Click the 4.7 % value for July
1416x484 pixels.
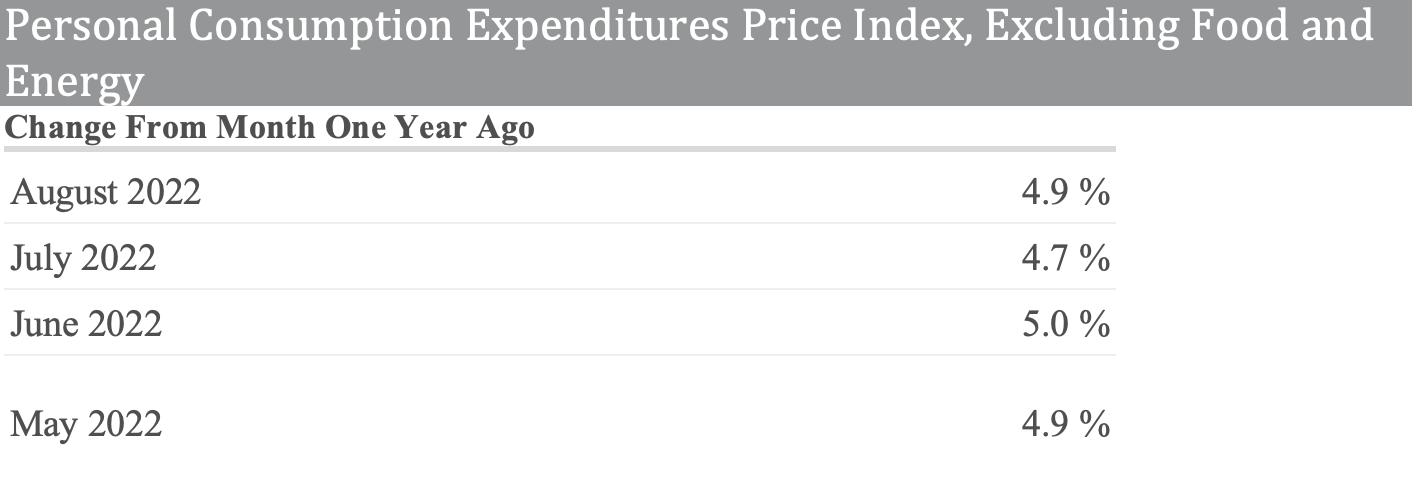(x=1065, y=258)
